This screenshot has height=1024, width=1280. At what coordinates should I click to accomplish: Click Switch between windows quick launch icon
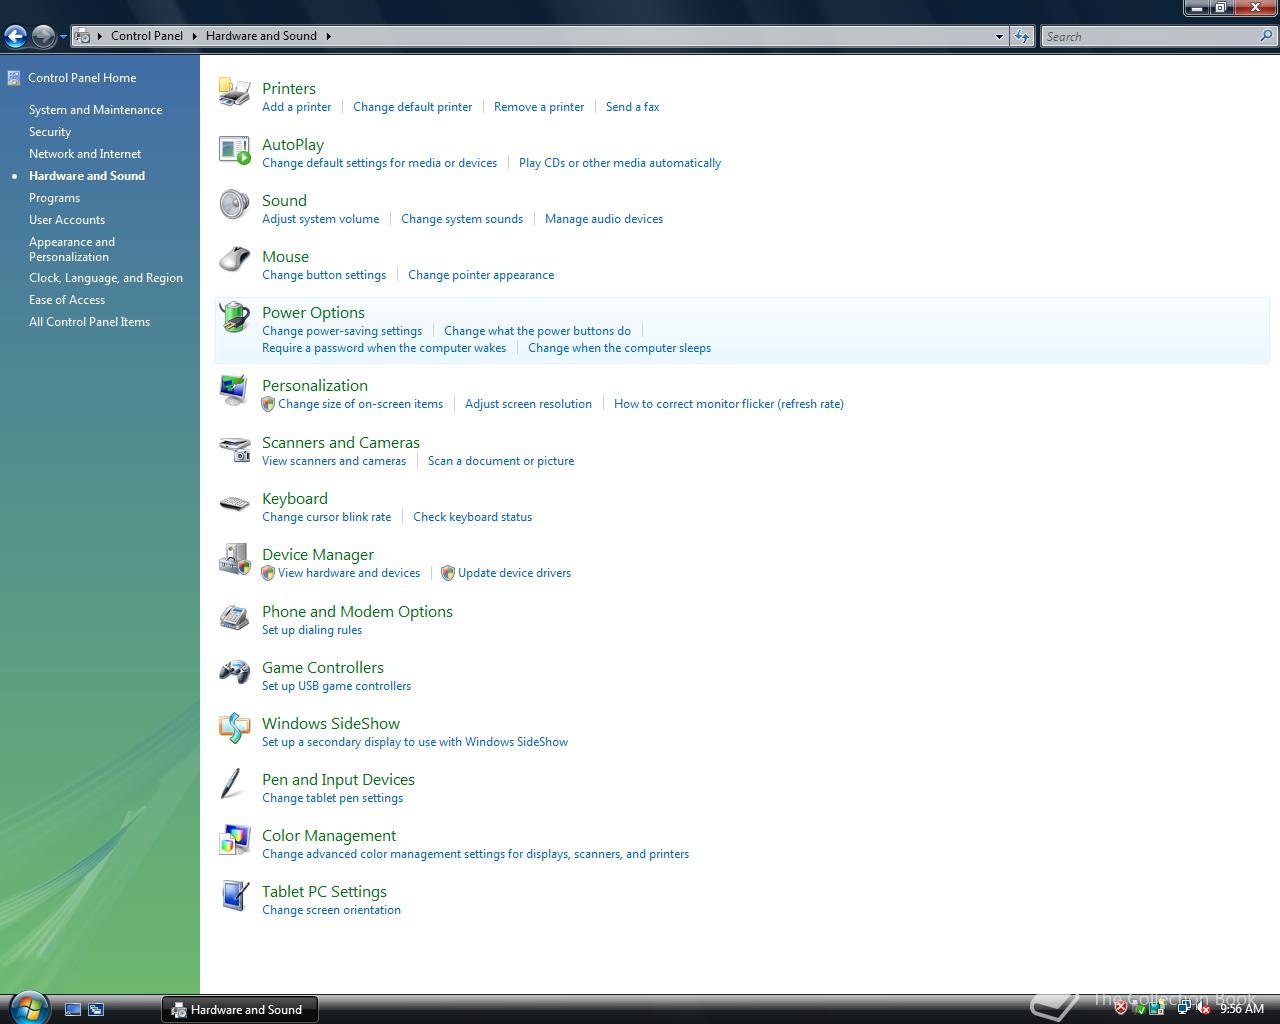[x=96, y=1010]
